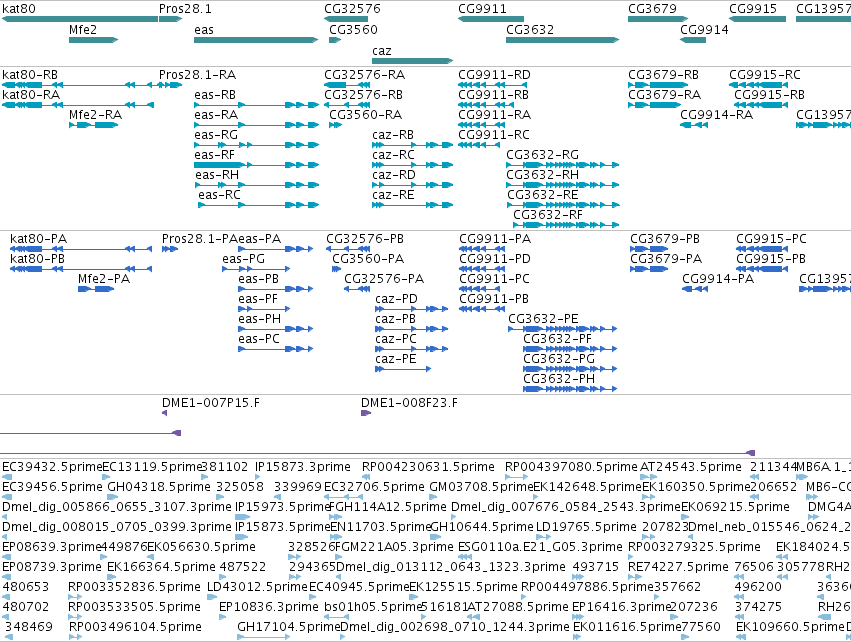Click the caz-RE transcript label
This screenshot has width=851, height=642.
pos(393,195)
